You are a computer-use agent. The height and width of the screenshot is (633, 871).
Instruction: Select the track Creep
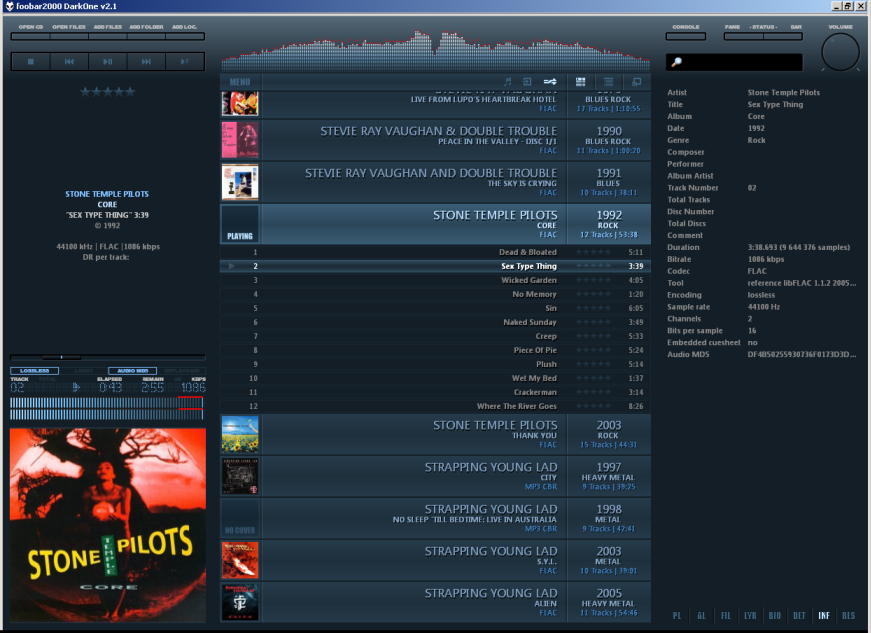coord(436,336)
